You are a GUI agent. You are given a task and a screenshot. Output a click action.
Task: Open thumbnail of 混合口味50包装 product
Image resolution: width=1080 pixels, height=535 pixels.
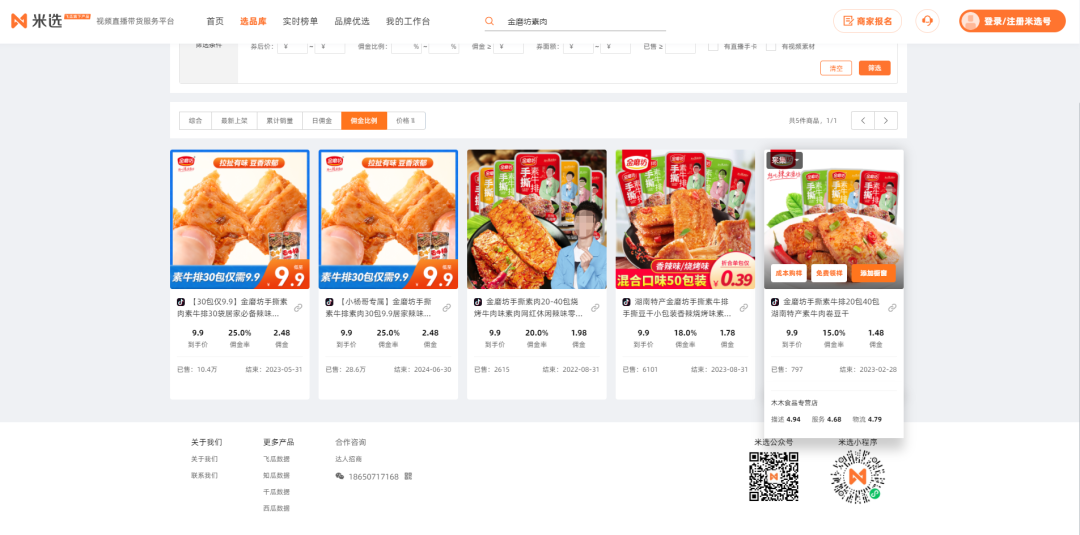coord(685,220)
